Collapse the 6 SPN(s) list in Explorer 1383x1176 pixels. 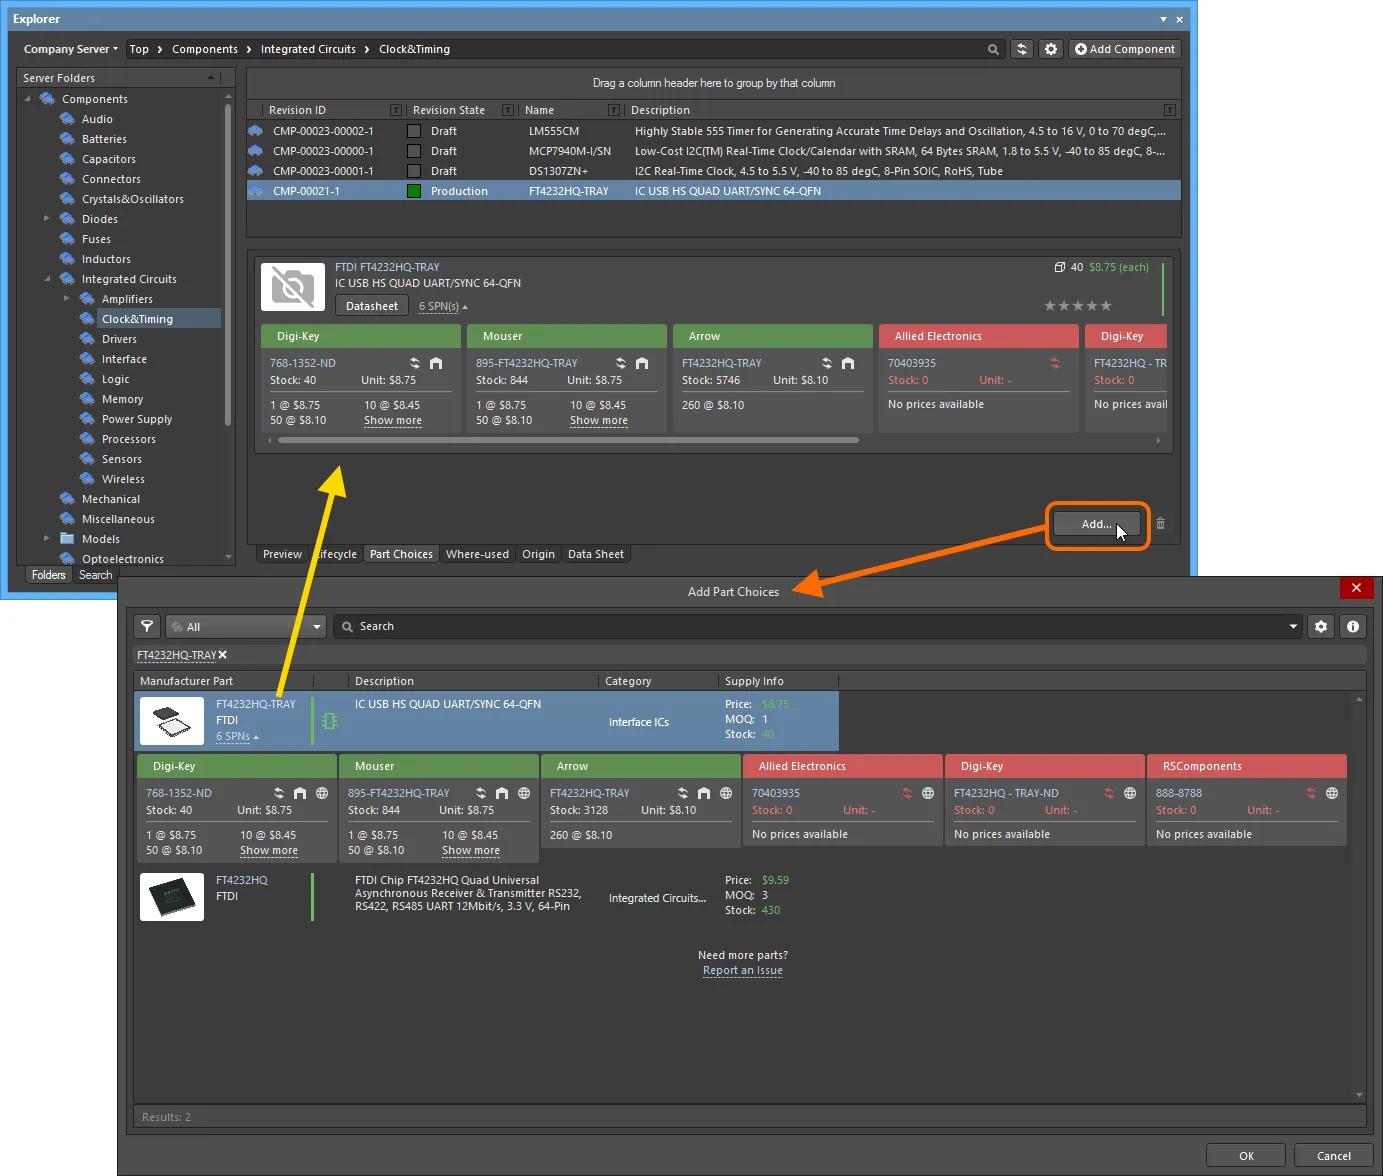(443, 307)
